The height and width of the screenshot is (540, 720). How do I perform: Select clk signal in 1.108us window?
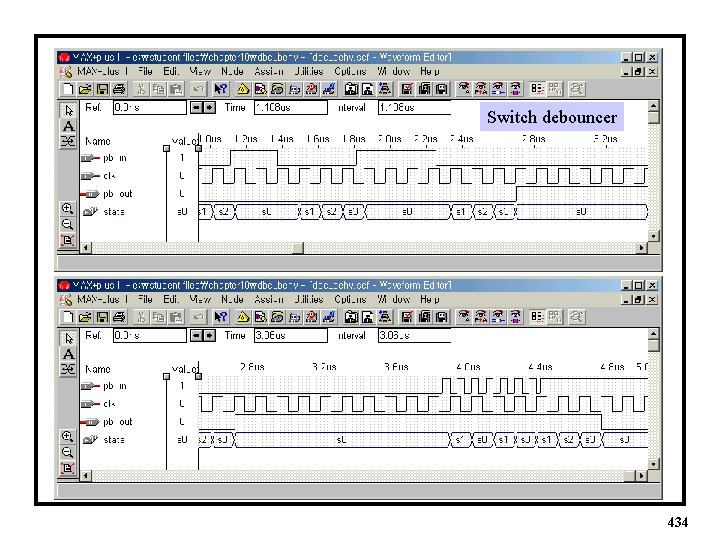(98, 176)
